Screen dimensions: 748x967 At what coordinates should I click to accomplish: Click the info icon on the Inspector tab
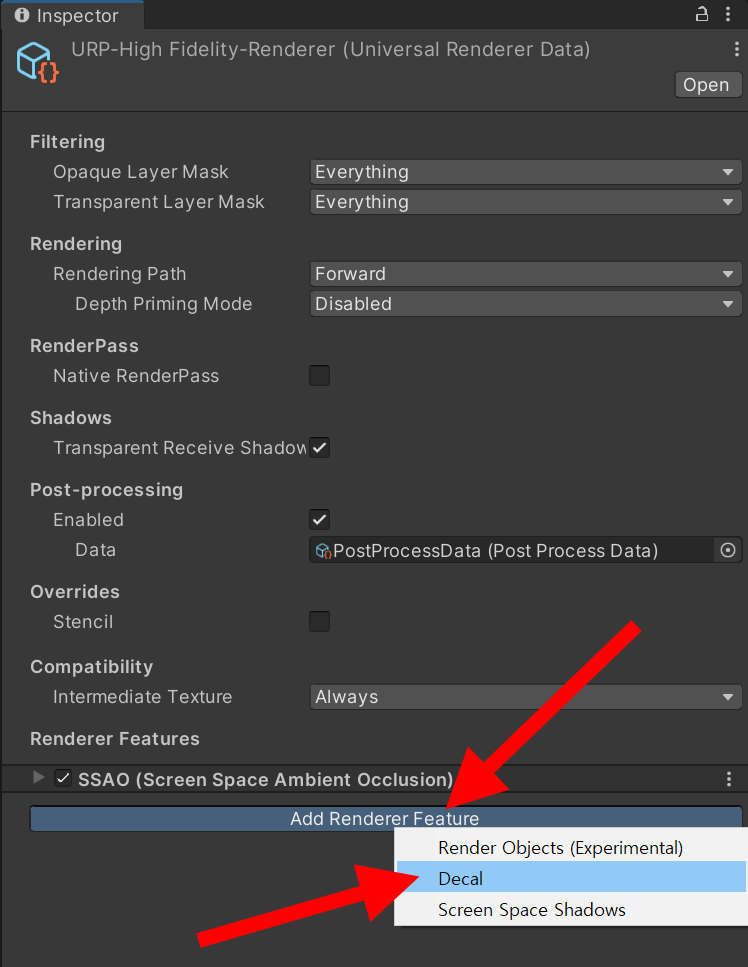pos(22,15)
